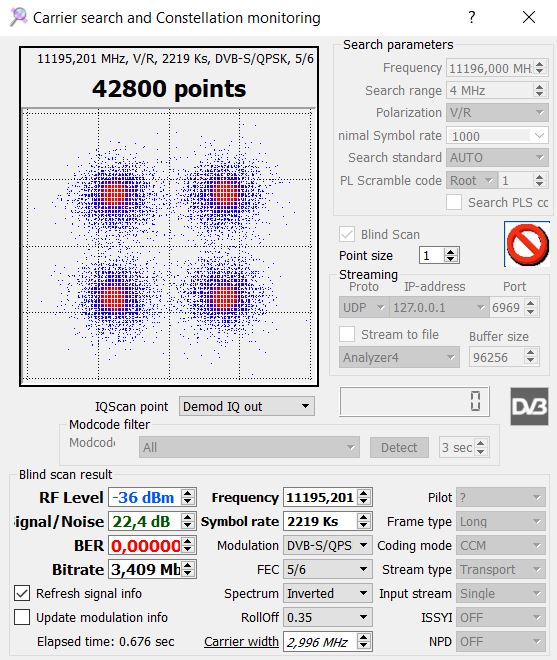Adjust the 3 sec detect time stepper

[x=481, y=447]
